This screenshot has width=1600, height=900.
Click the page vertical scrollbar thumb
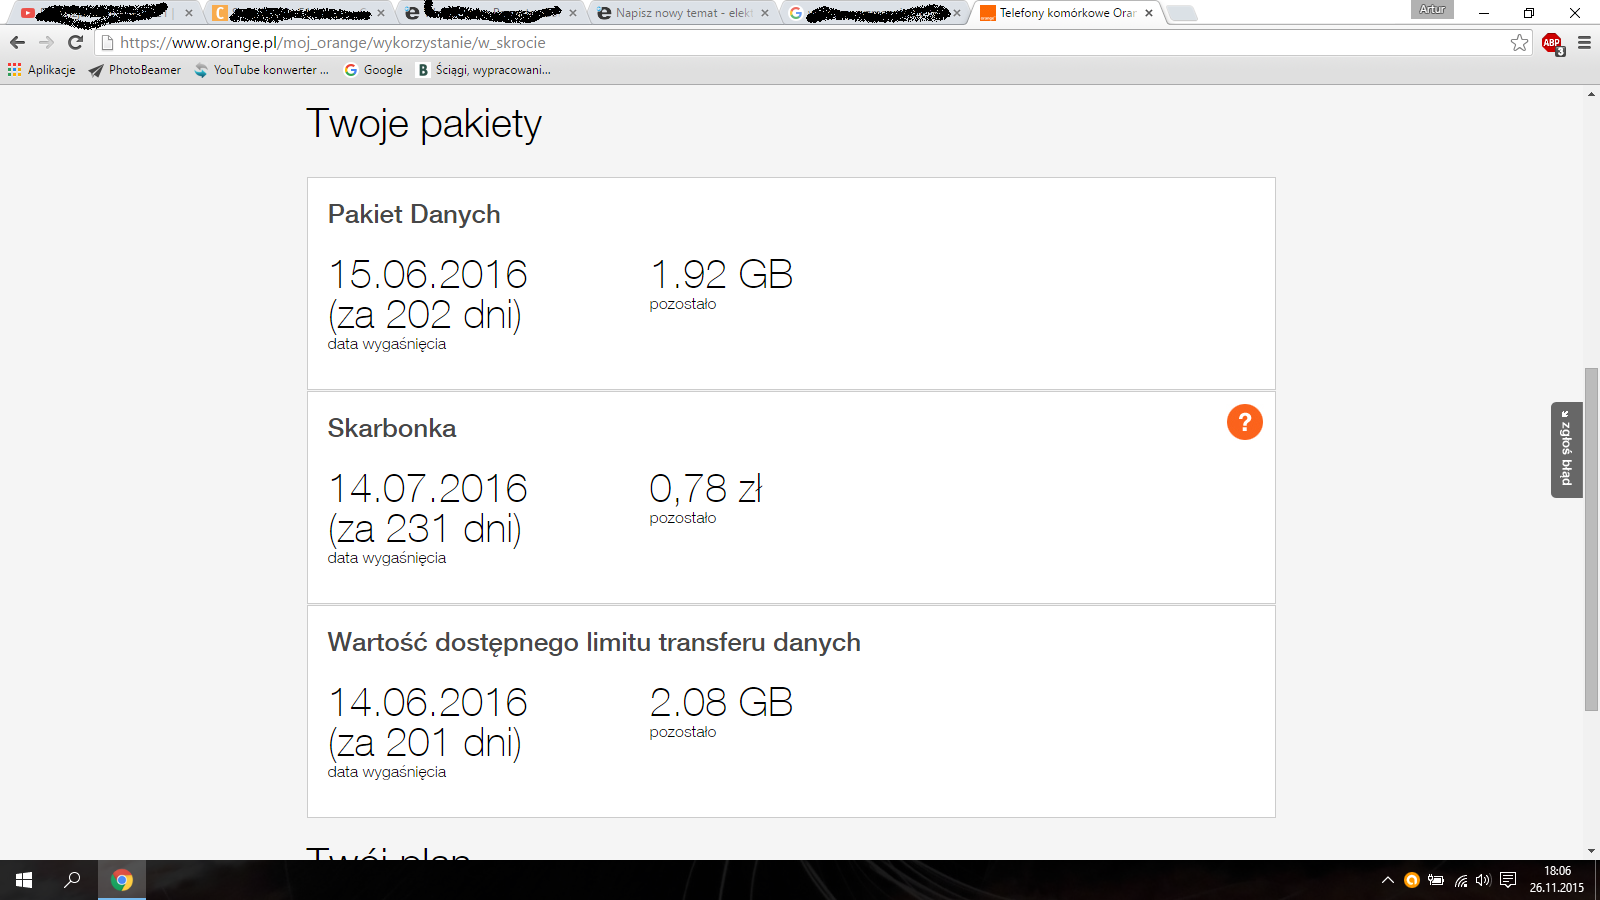[1591, 540]
